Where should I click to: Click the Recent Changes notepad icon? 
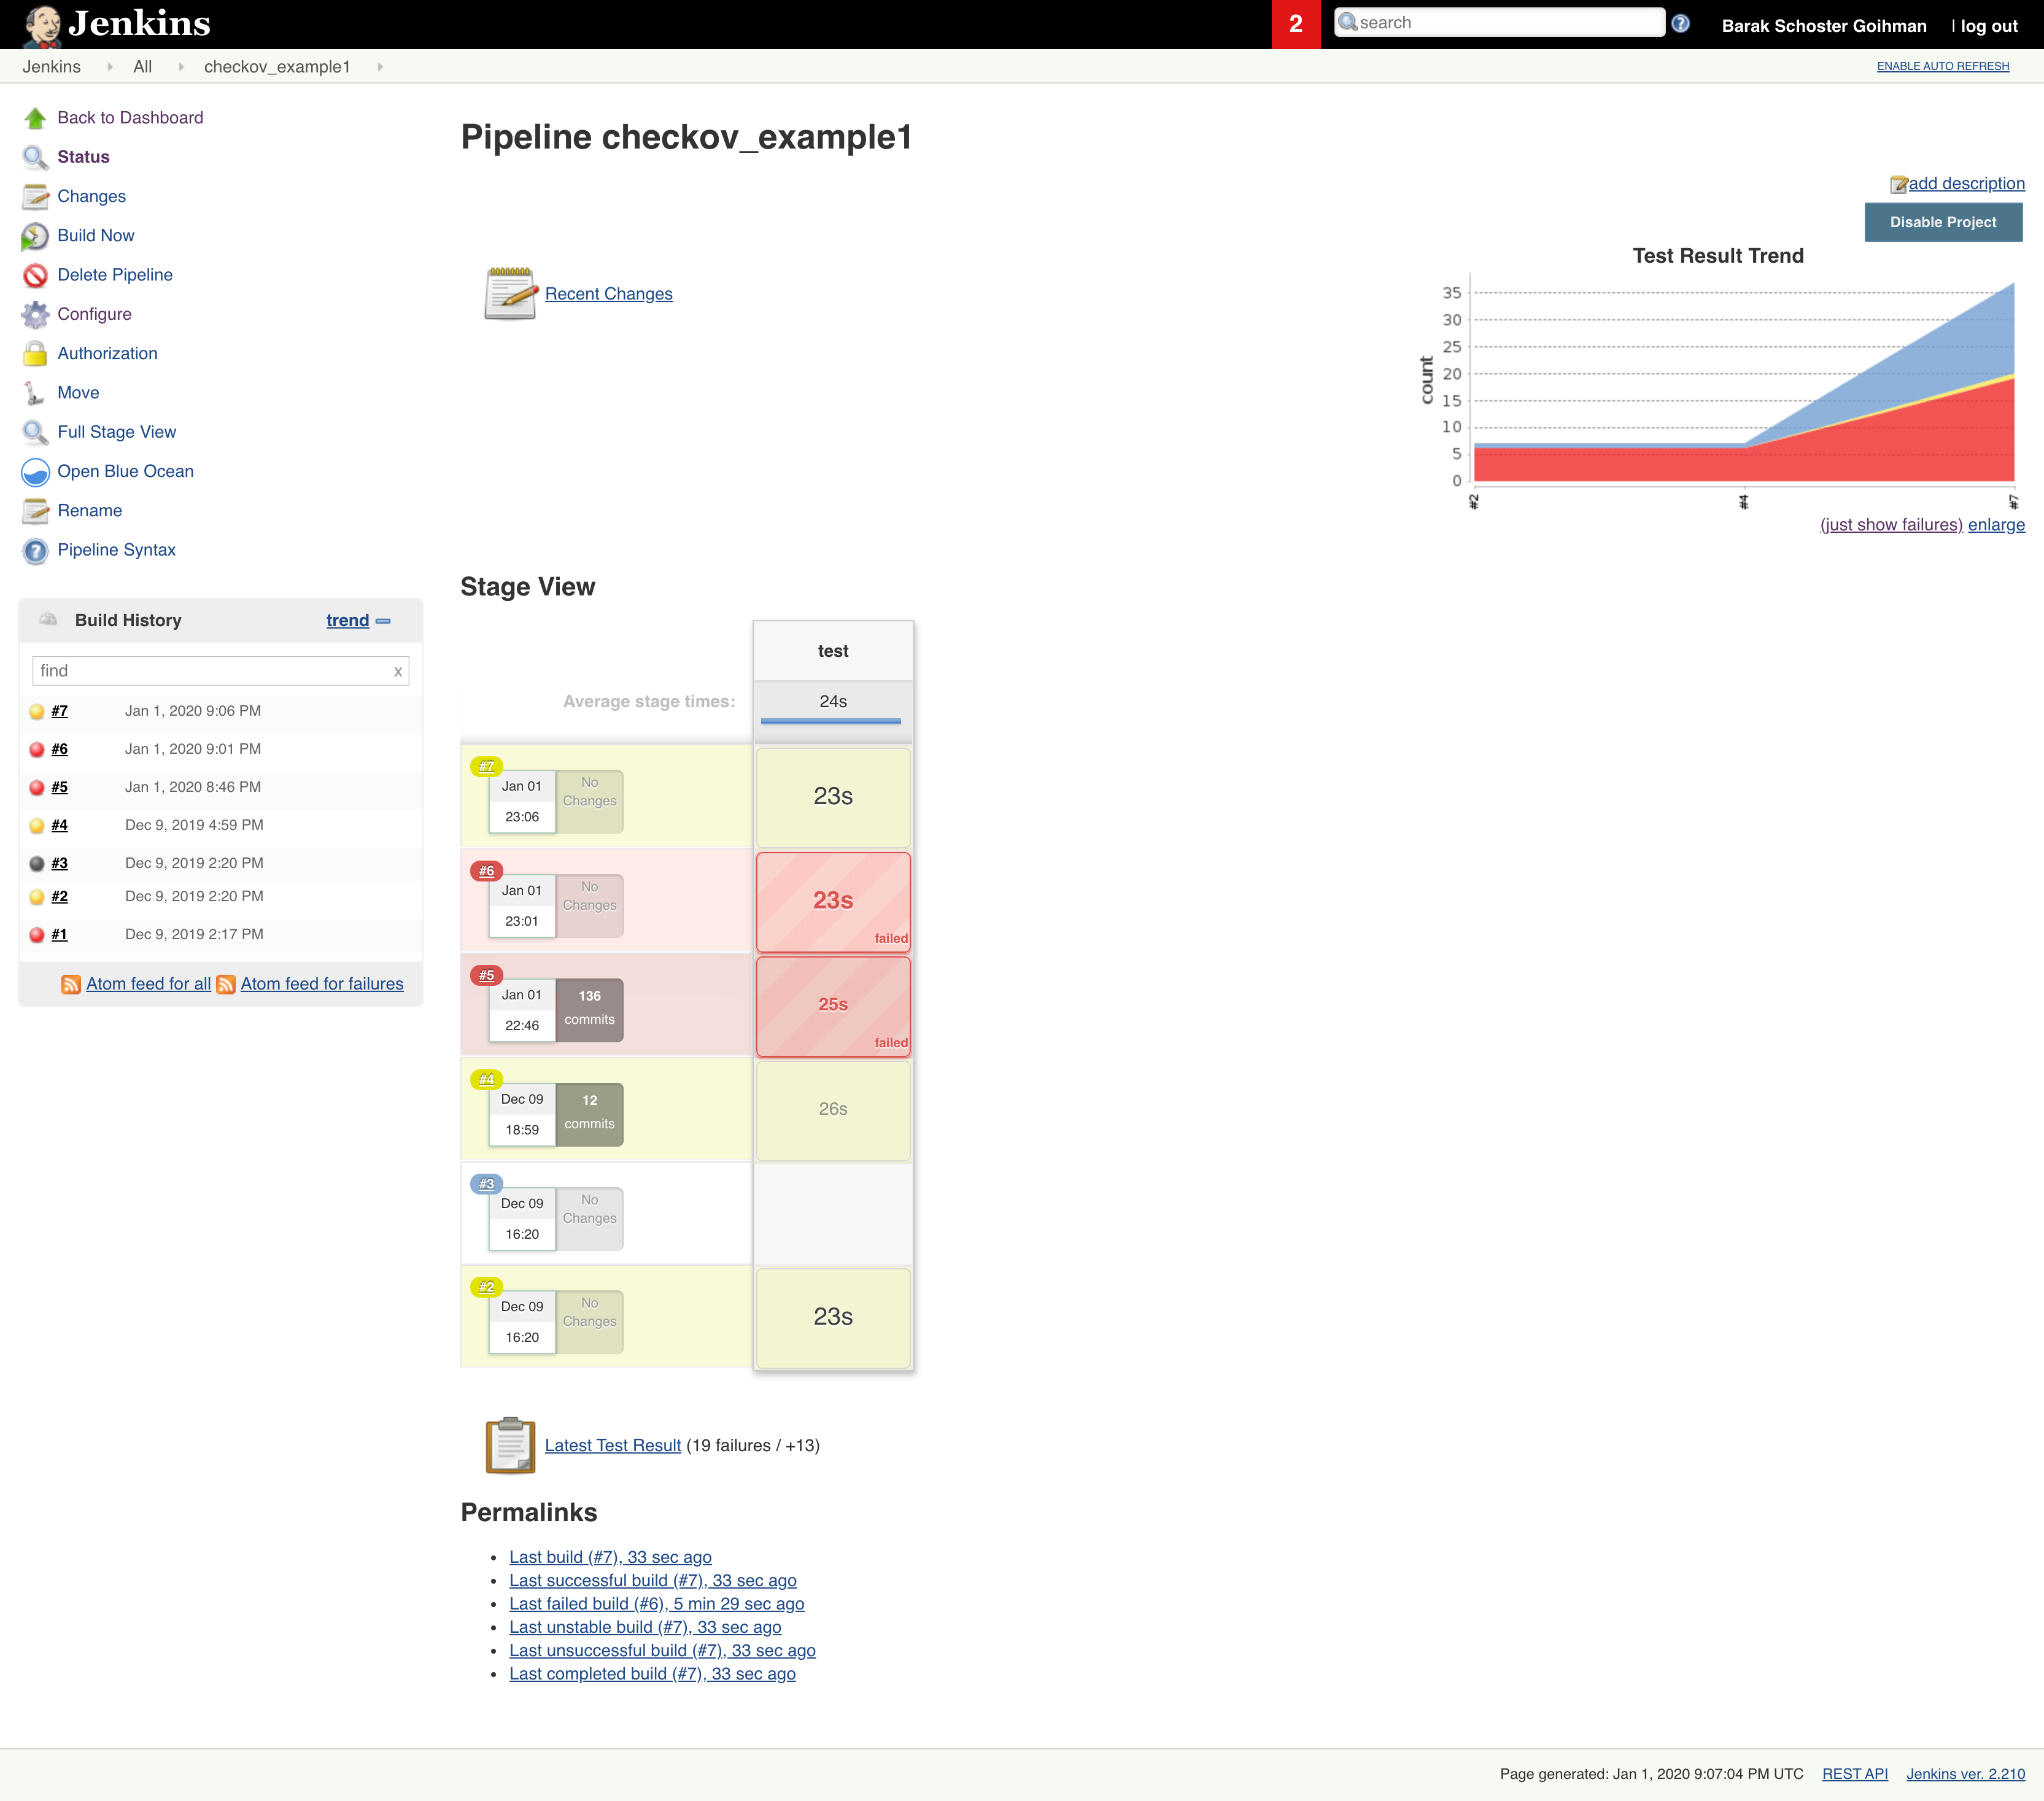tap(510, 294)
